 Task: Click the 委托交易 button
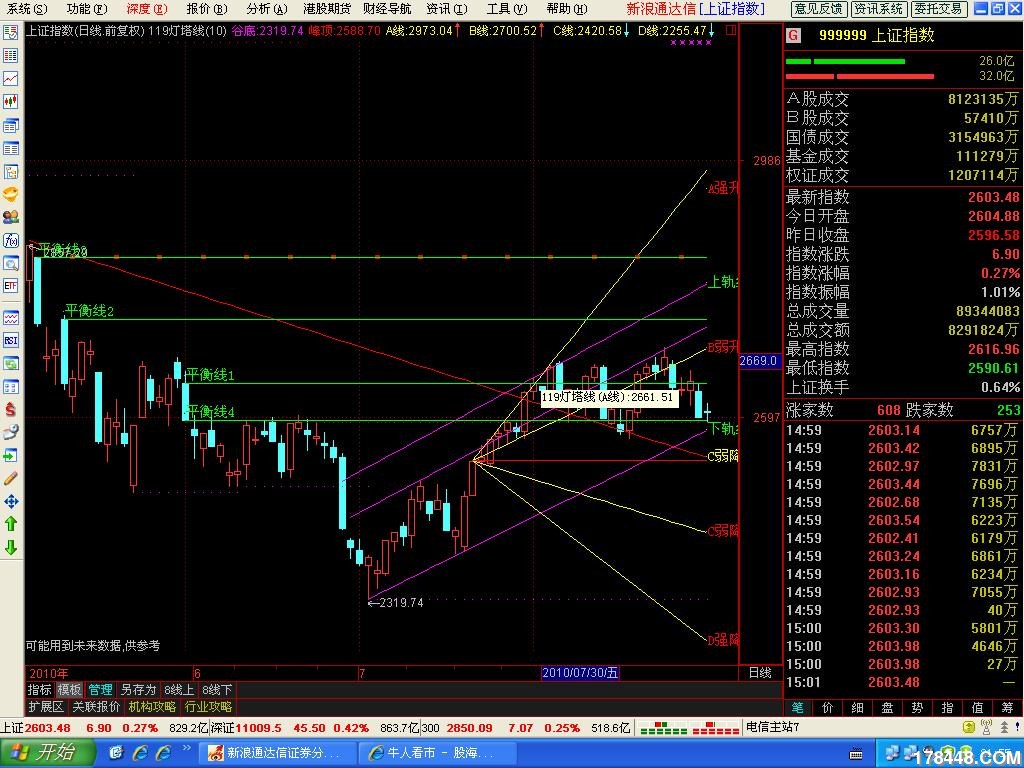(938, 8)
